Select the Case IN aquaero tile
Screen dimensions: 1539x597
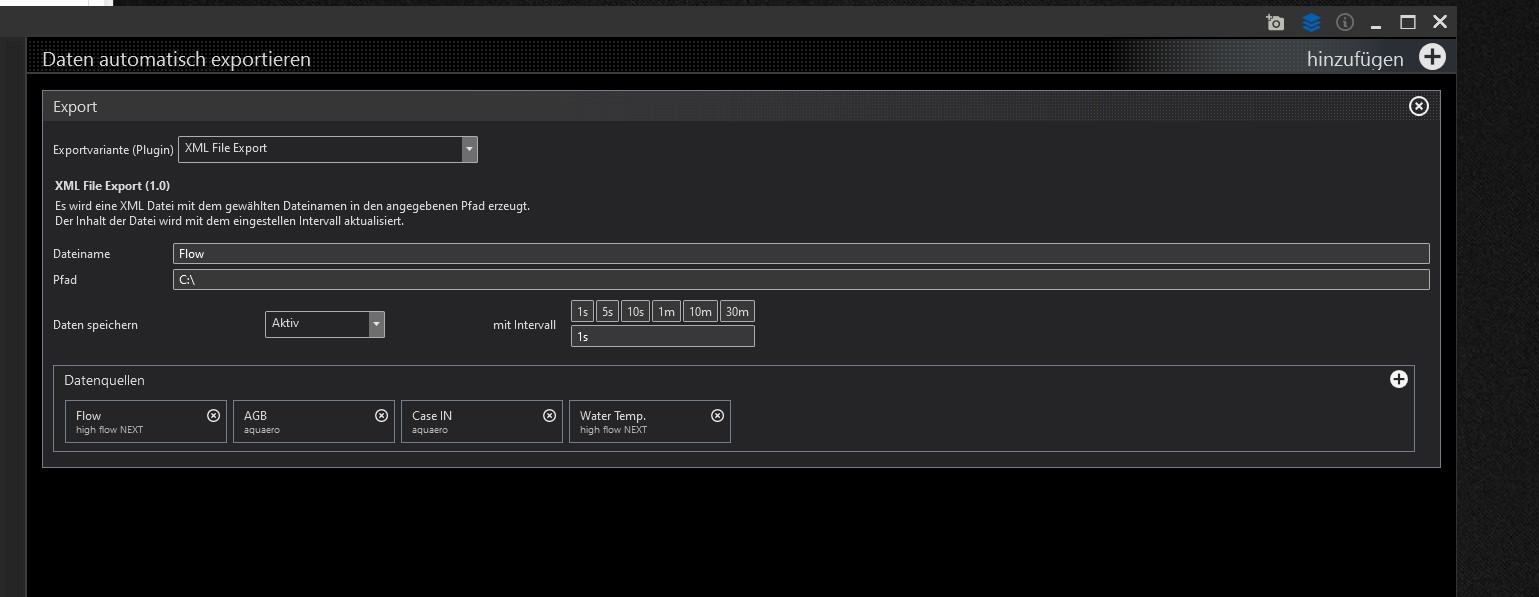(x=482, y=421)
